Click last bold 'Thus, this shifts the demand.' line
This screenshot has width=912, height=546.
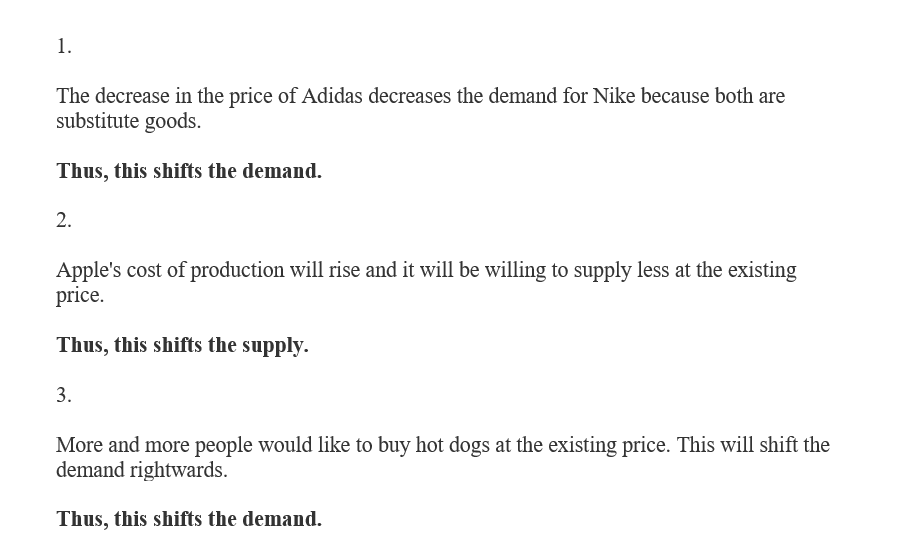[189, 519]
